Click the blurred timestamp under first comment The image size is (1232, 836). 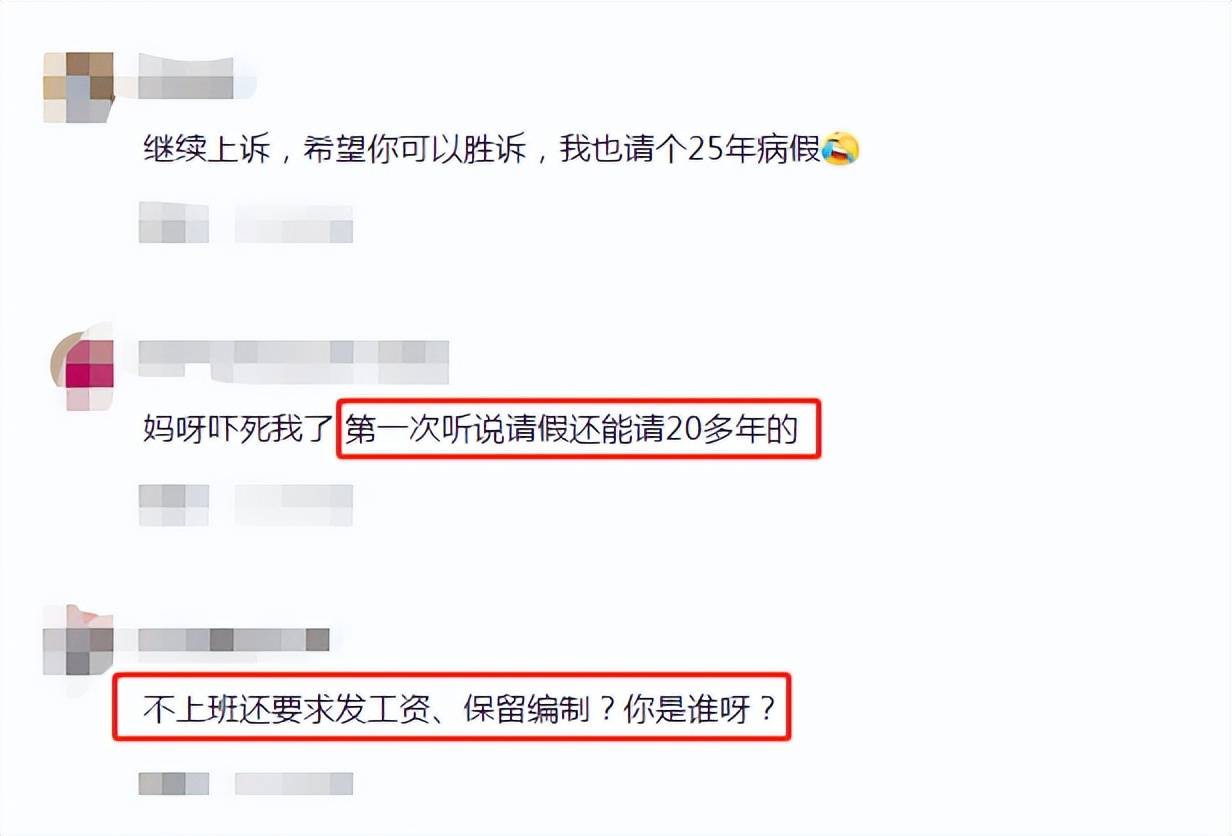[x=173, y=223]
